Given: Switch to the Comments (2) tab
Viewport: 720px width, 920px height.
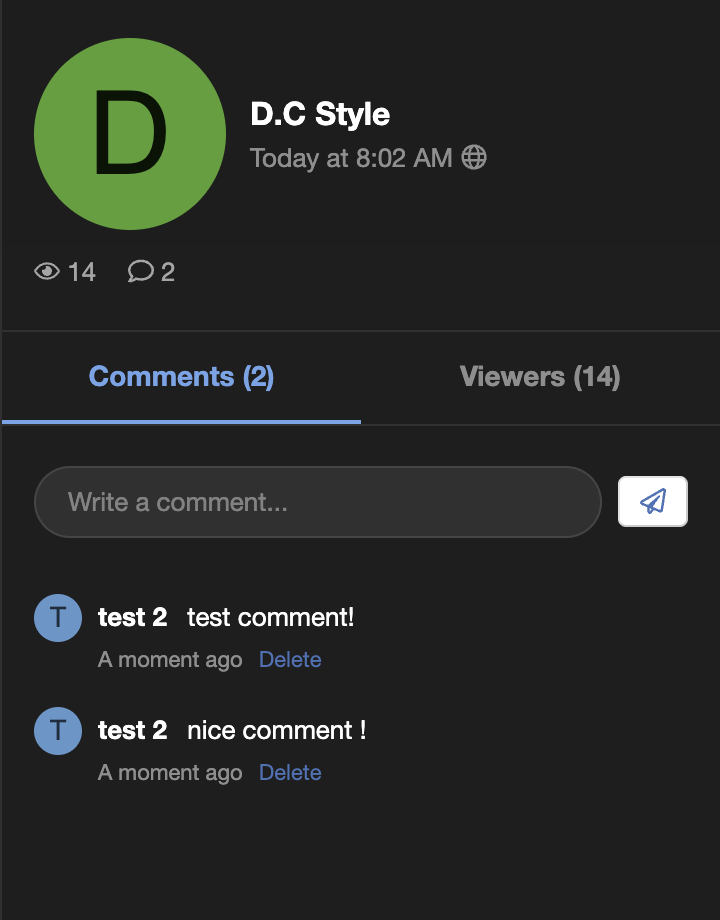Looking at the screenshot, I should pos(180,377).
